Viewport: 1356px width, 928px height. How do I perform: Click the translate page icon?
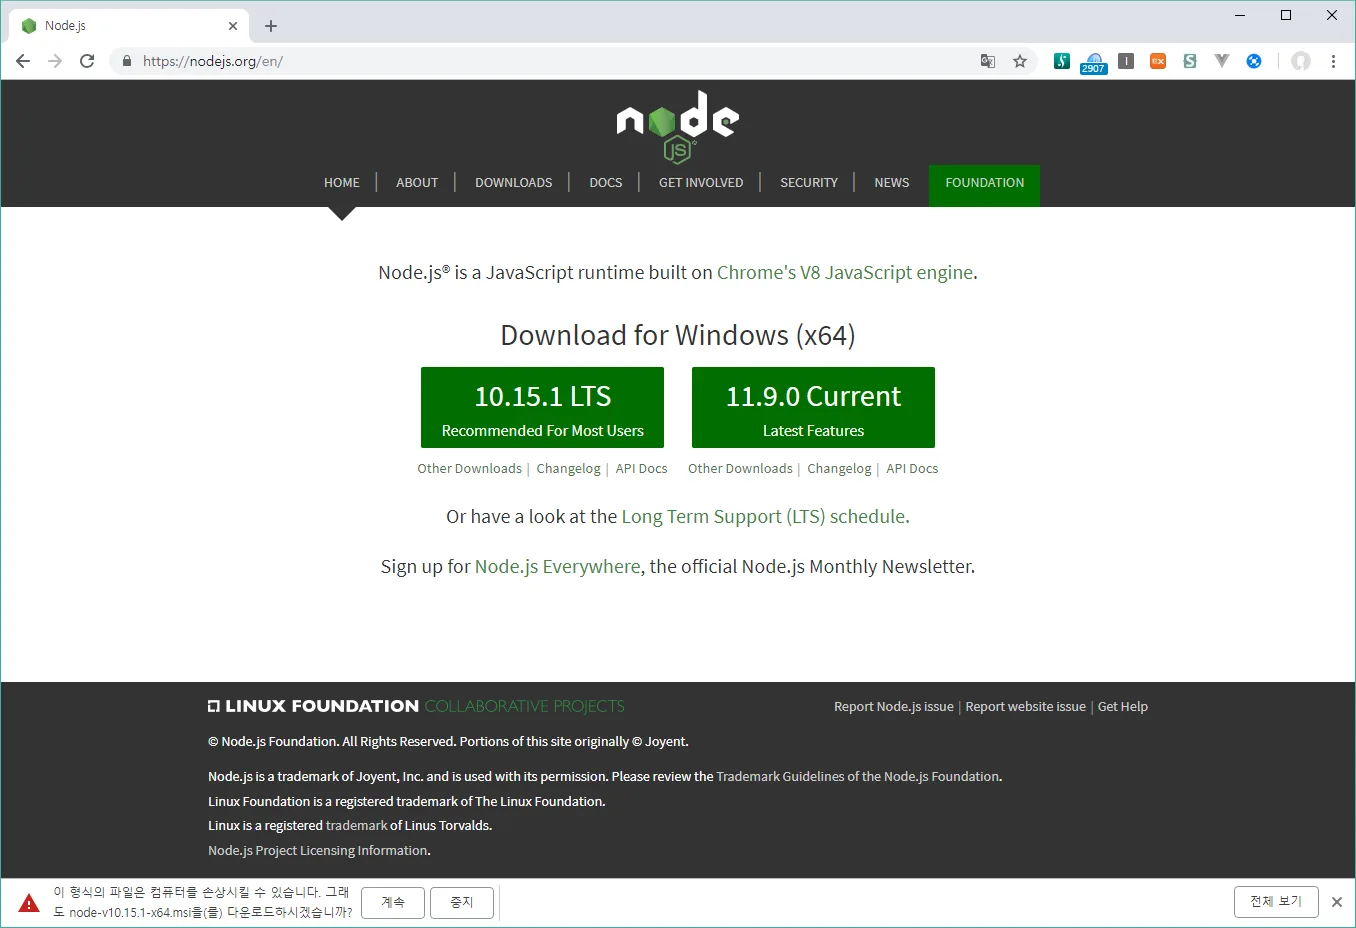[x=988, y=61]
